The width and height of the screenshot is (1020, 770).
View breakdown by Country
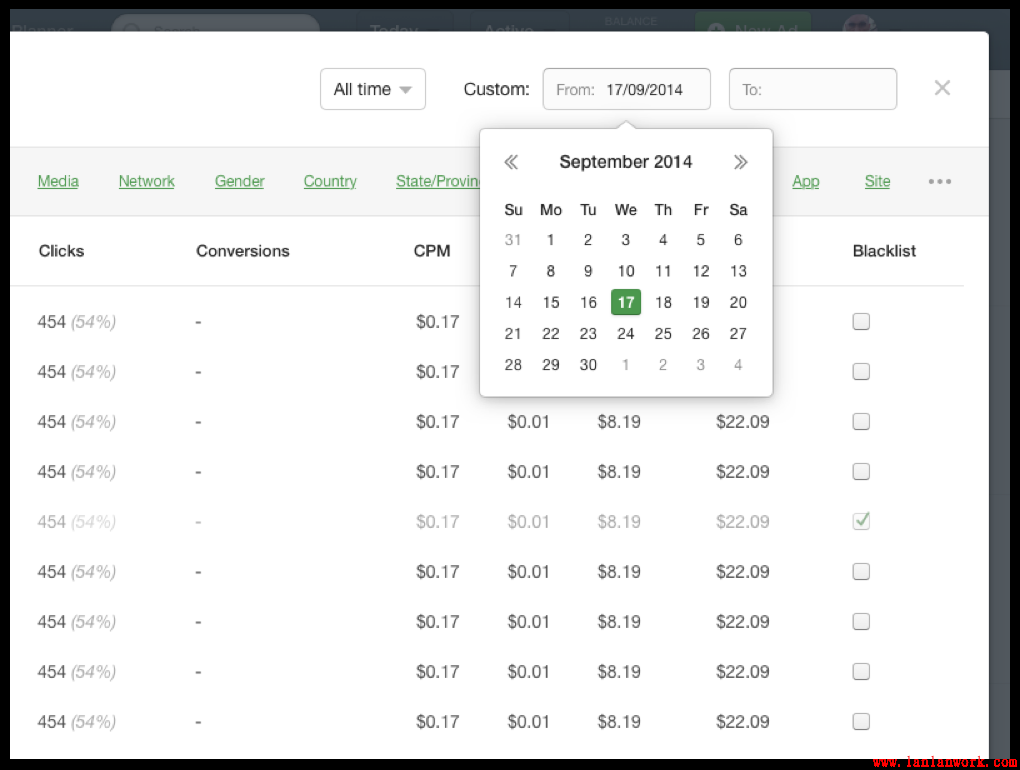pyautogui.click(x=330, y=181)
